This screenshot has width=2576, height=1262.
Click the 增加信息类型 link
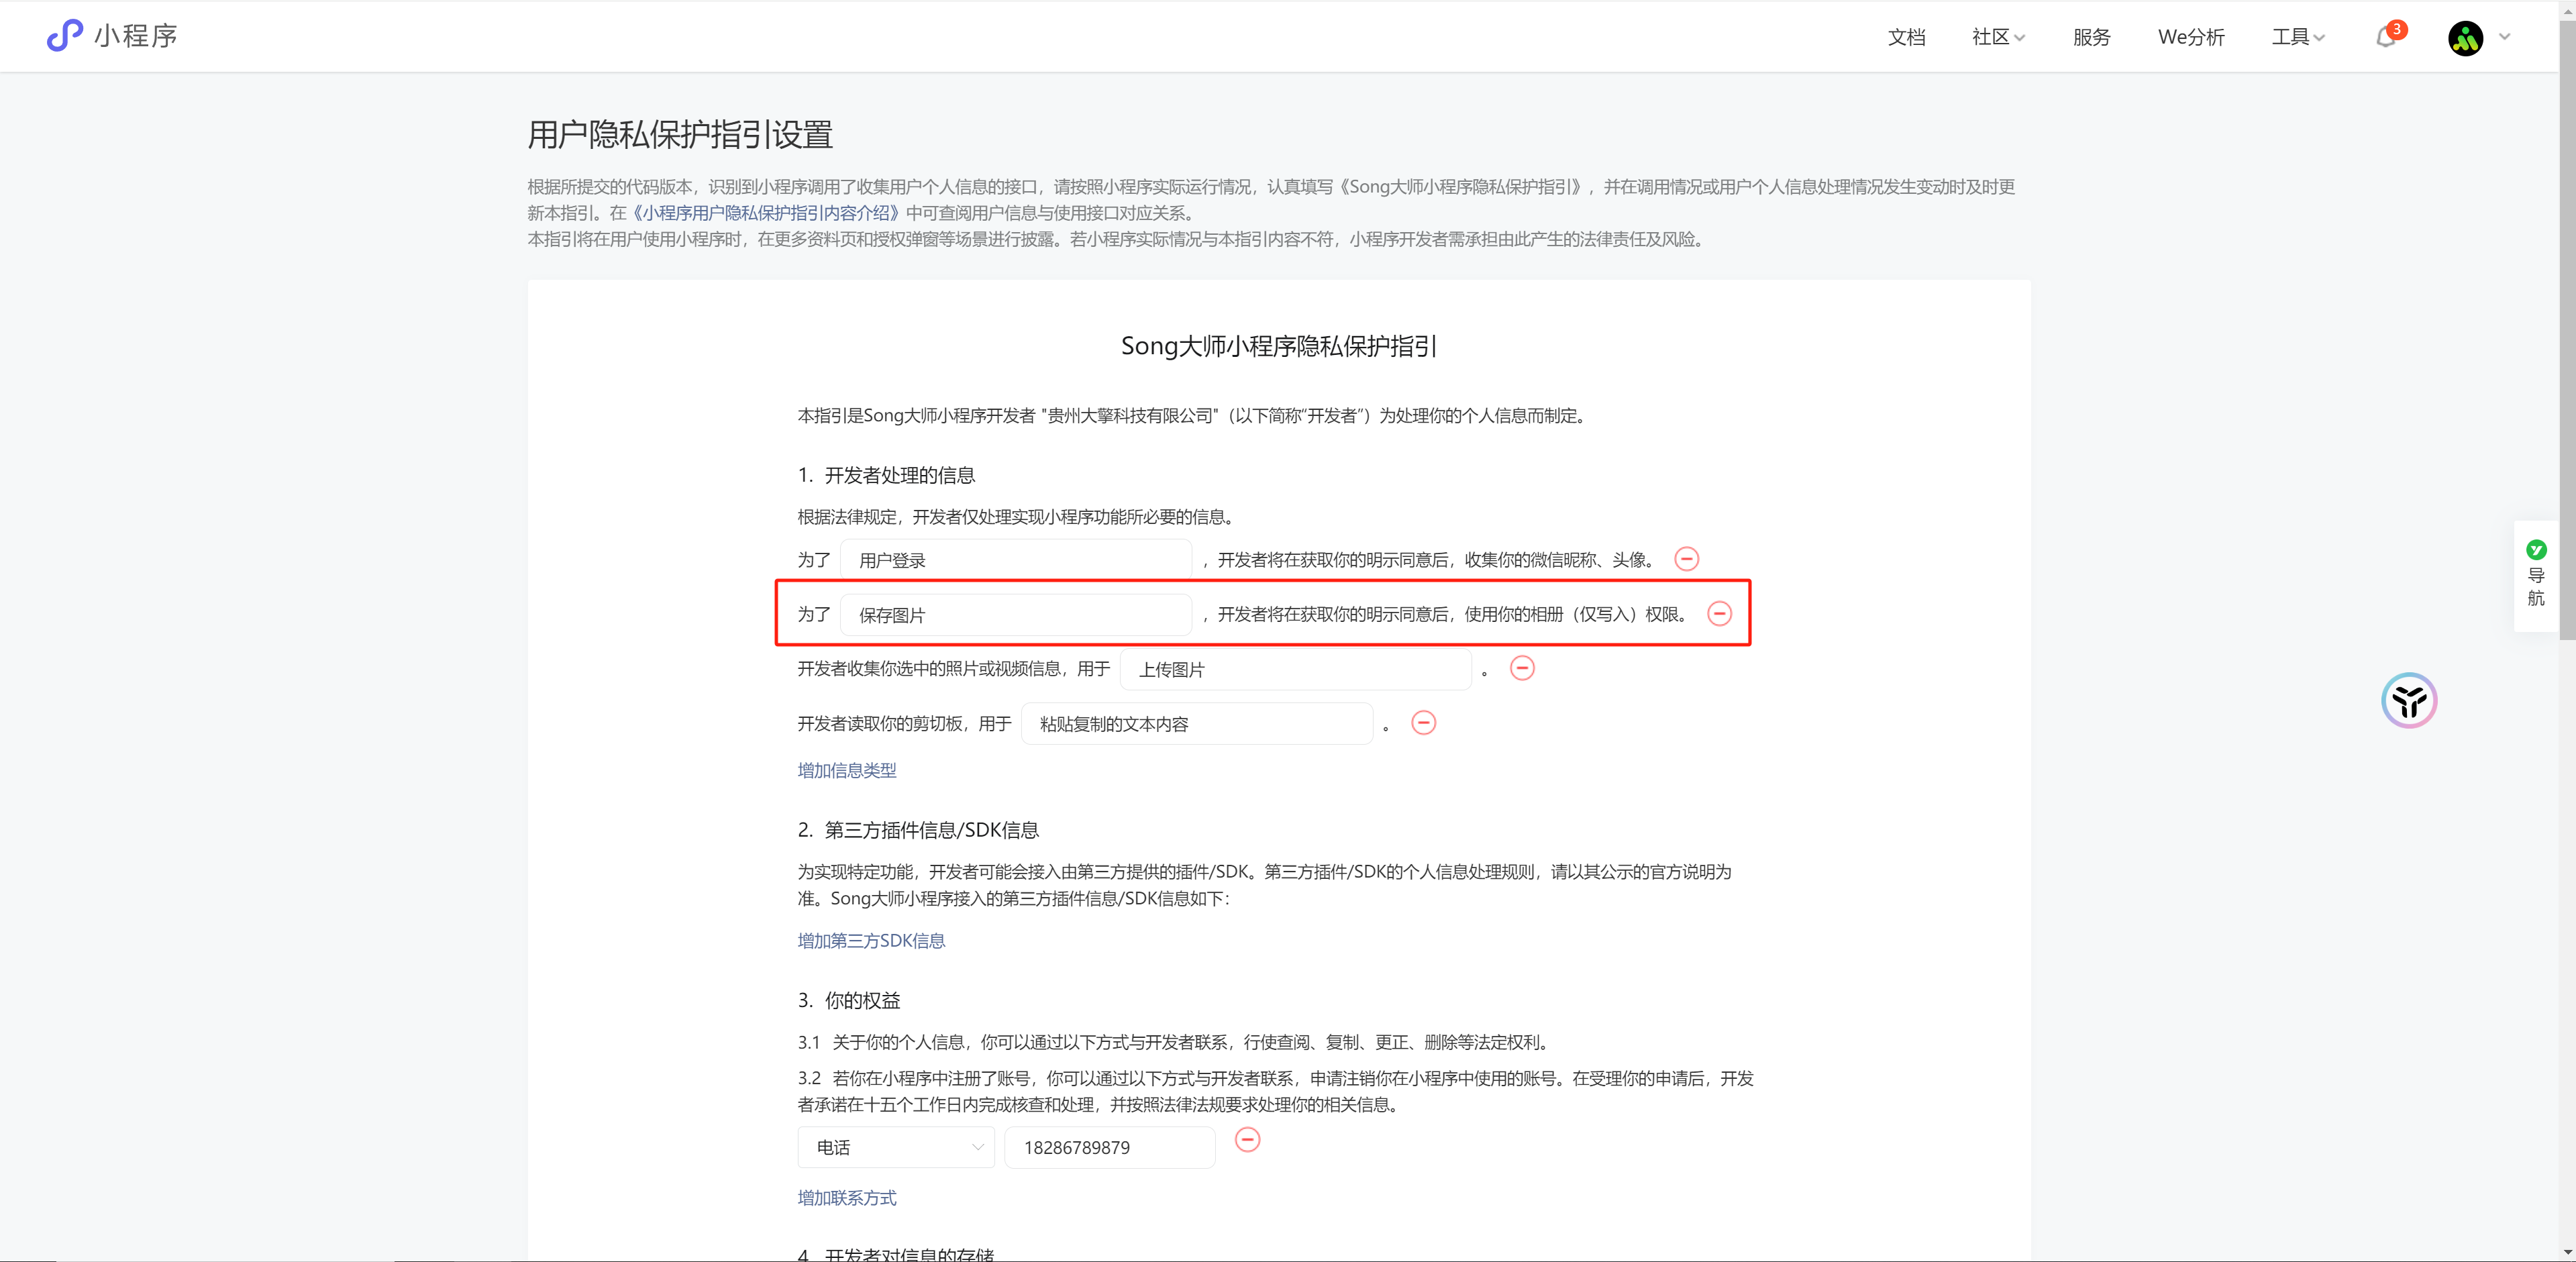(x=847, y=770)
